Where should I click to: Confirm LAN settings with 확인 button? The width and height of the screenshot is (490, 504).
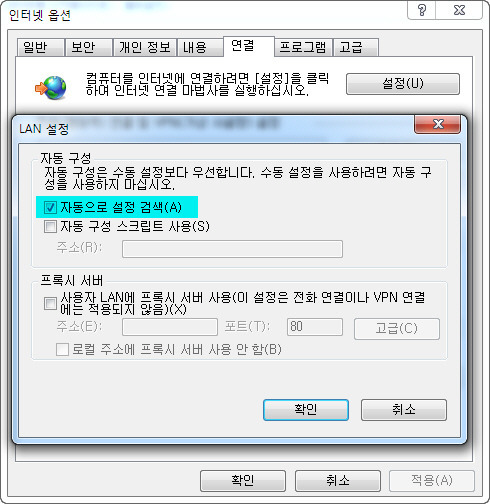coord(306,410)
